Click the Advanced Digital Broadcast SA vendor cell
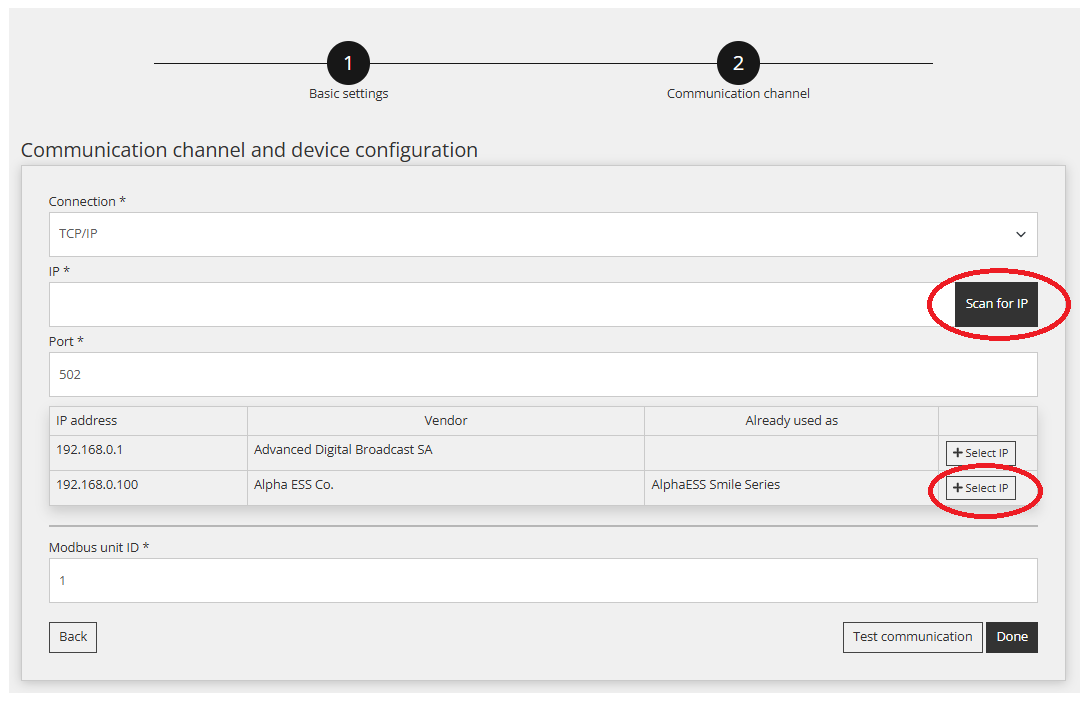Screen dimensions: 1089x701 coord(446,453)
